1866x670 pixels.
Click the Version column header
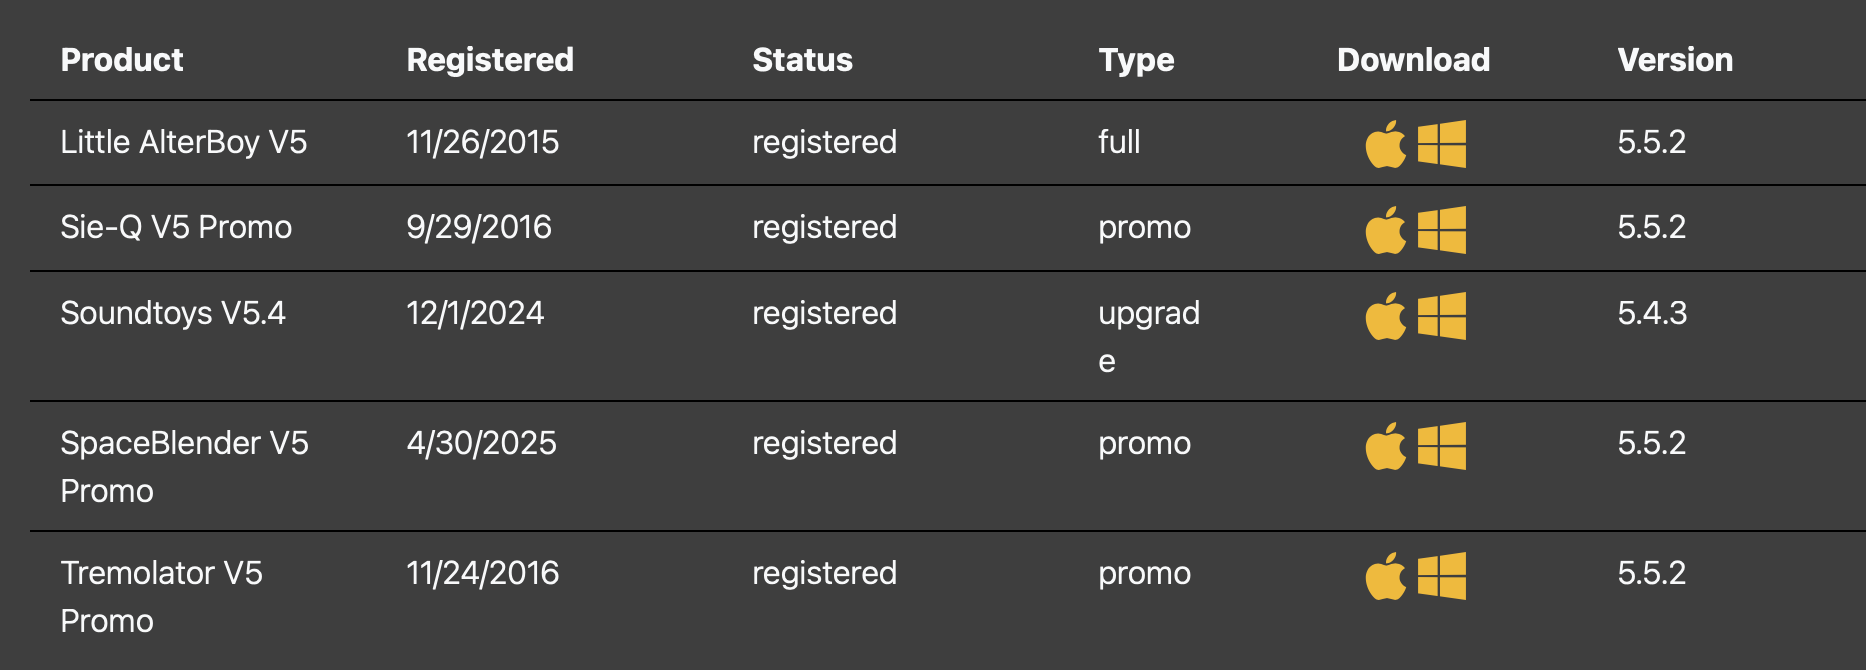pos(1675,60)
